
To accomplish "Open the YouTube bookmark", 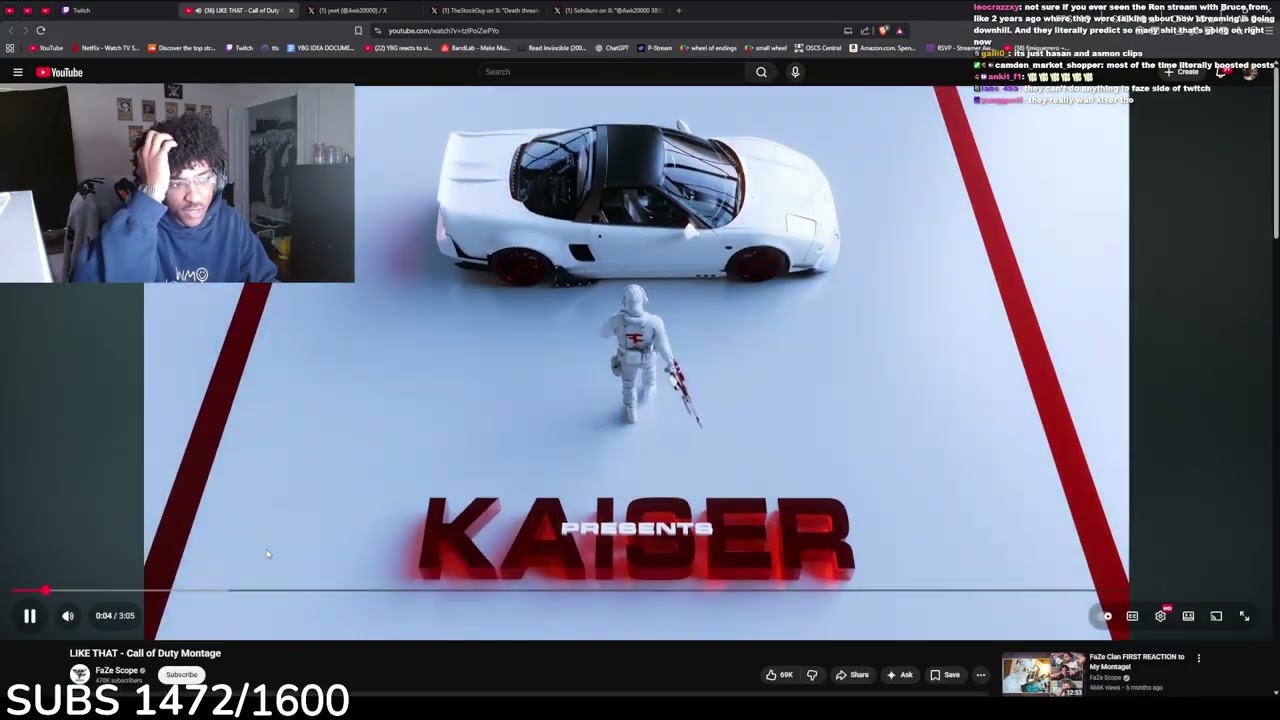I will click(x=46, y=48).
